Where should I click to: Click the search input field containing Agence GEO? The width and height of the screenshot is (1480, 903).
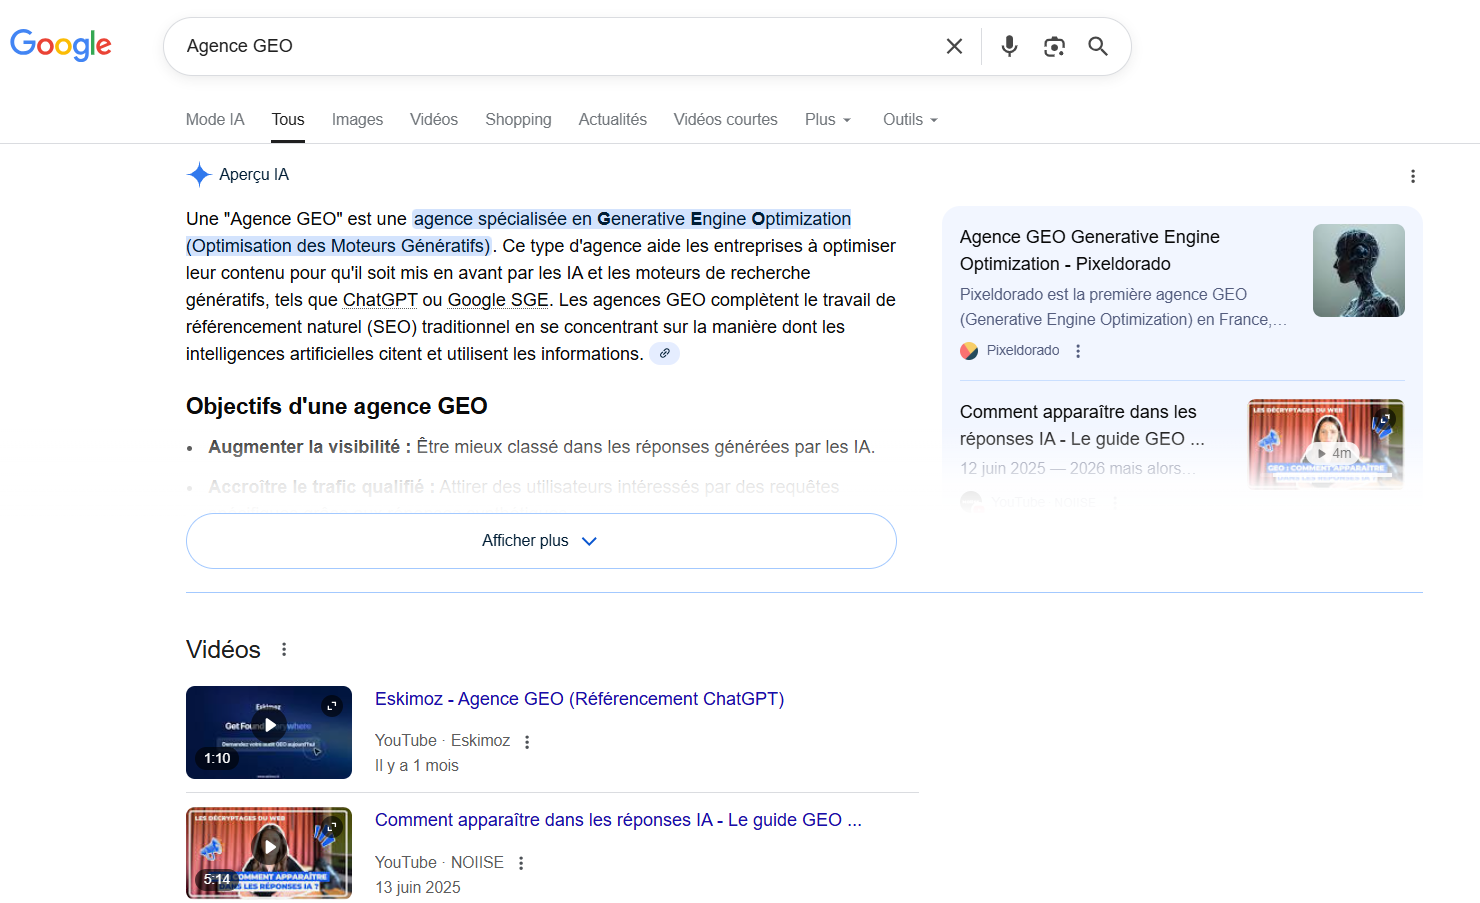click(560, 46)
